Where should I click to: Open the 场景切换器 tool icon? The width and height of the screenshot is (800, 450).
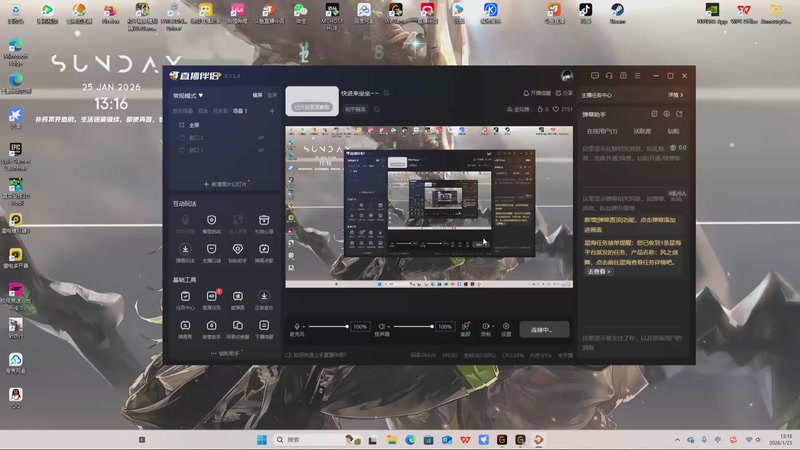(238, 326)
